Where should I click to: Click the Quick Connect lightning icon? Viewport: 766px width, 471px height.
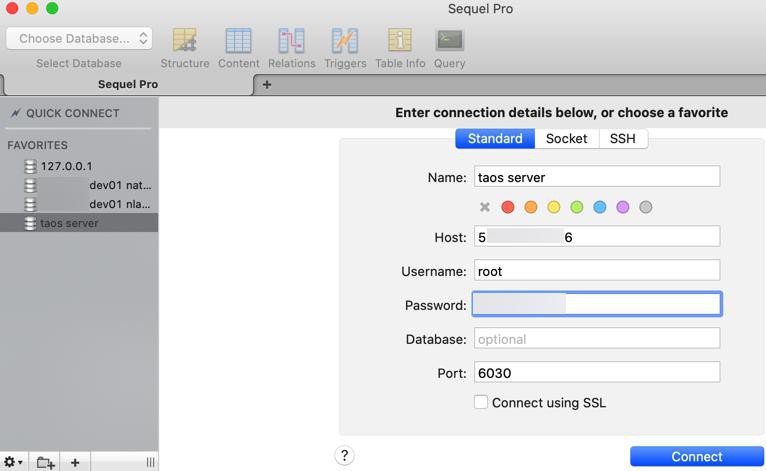point(16,113)
